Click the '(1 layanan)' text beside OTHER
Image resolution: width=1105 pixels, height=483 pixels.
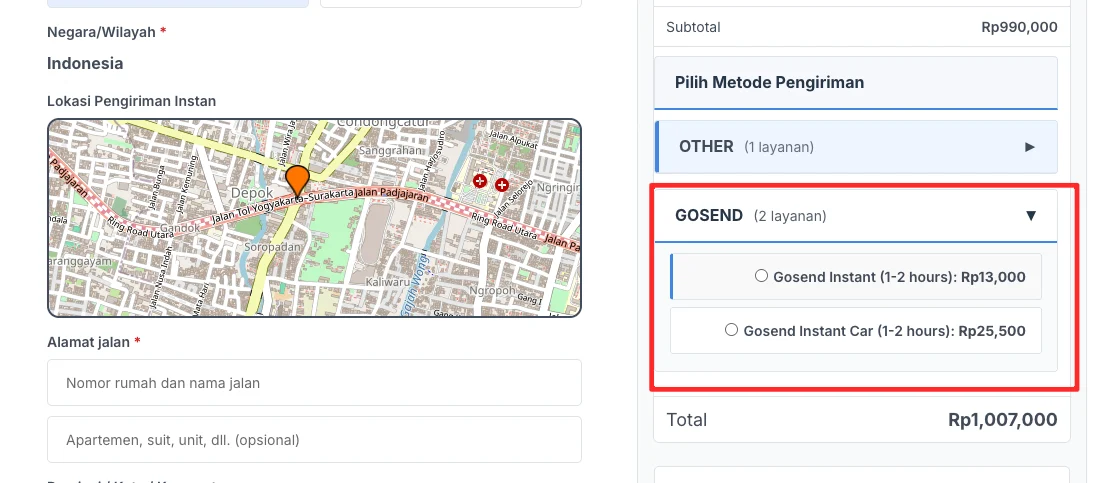pyautogui.click(x=778, y=147)
